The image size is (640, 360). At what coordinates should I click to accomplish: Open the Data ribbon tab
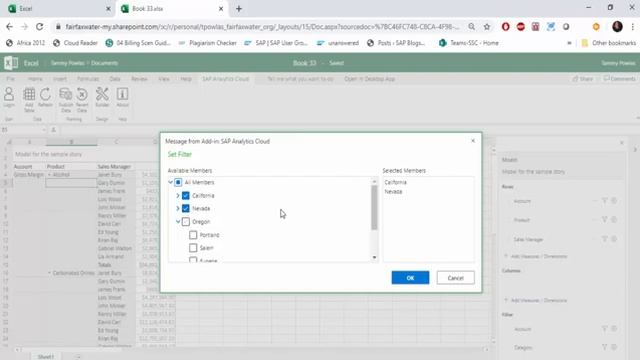pyautogui.click(x=115, y=79)
